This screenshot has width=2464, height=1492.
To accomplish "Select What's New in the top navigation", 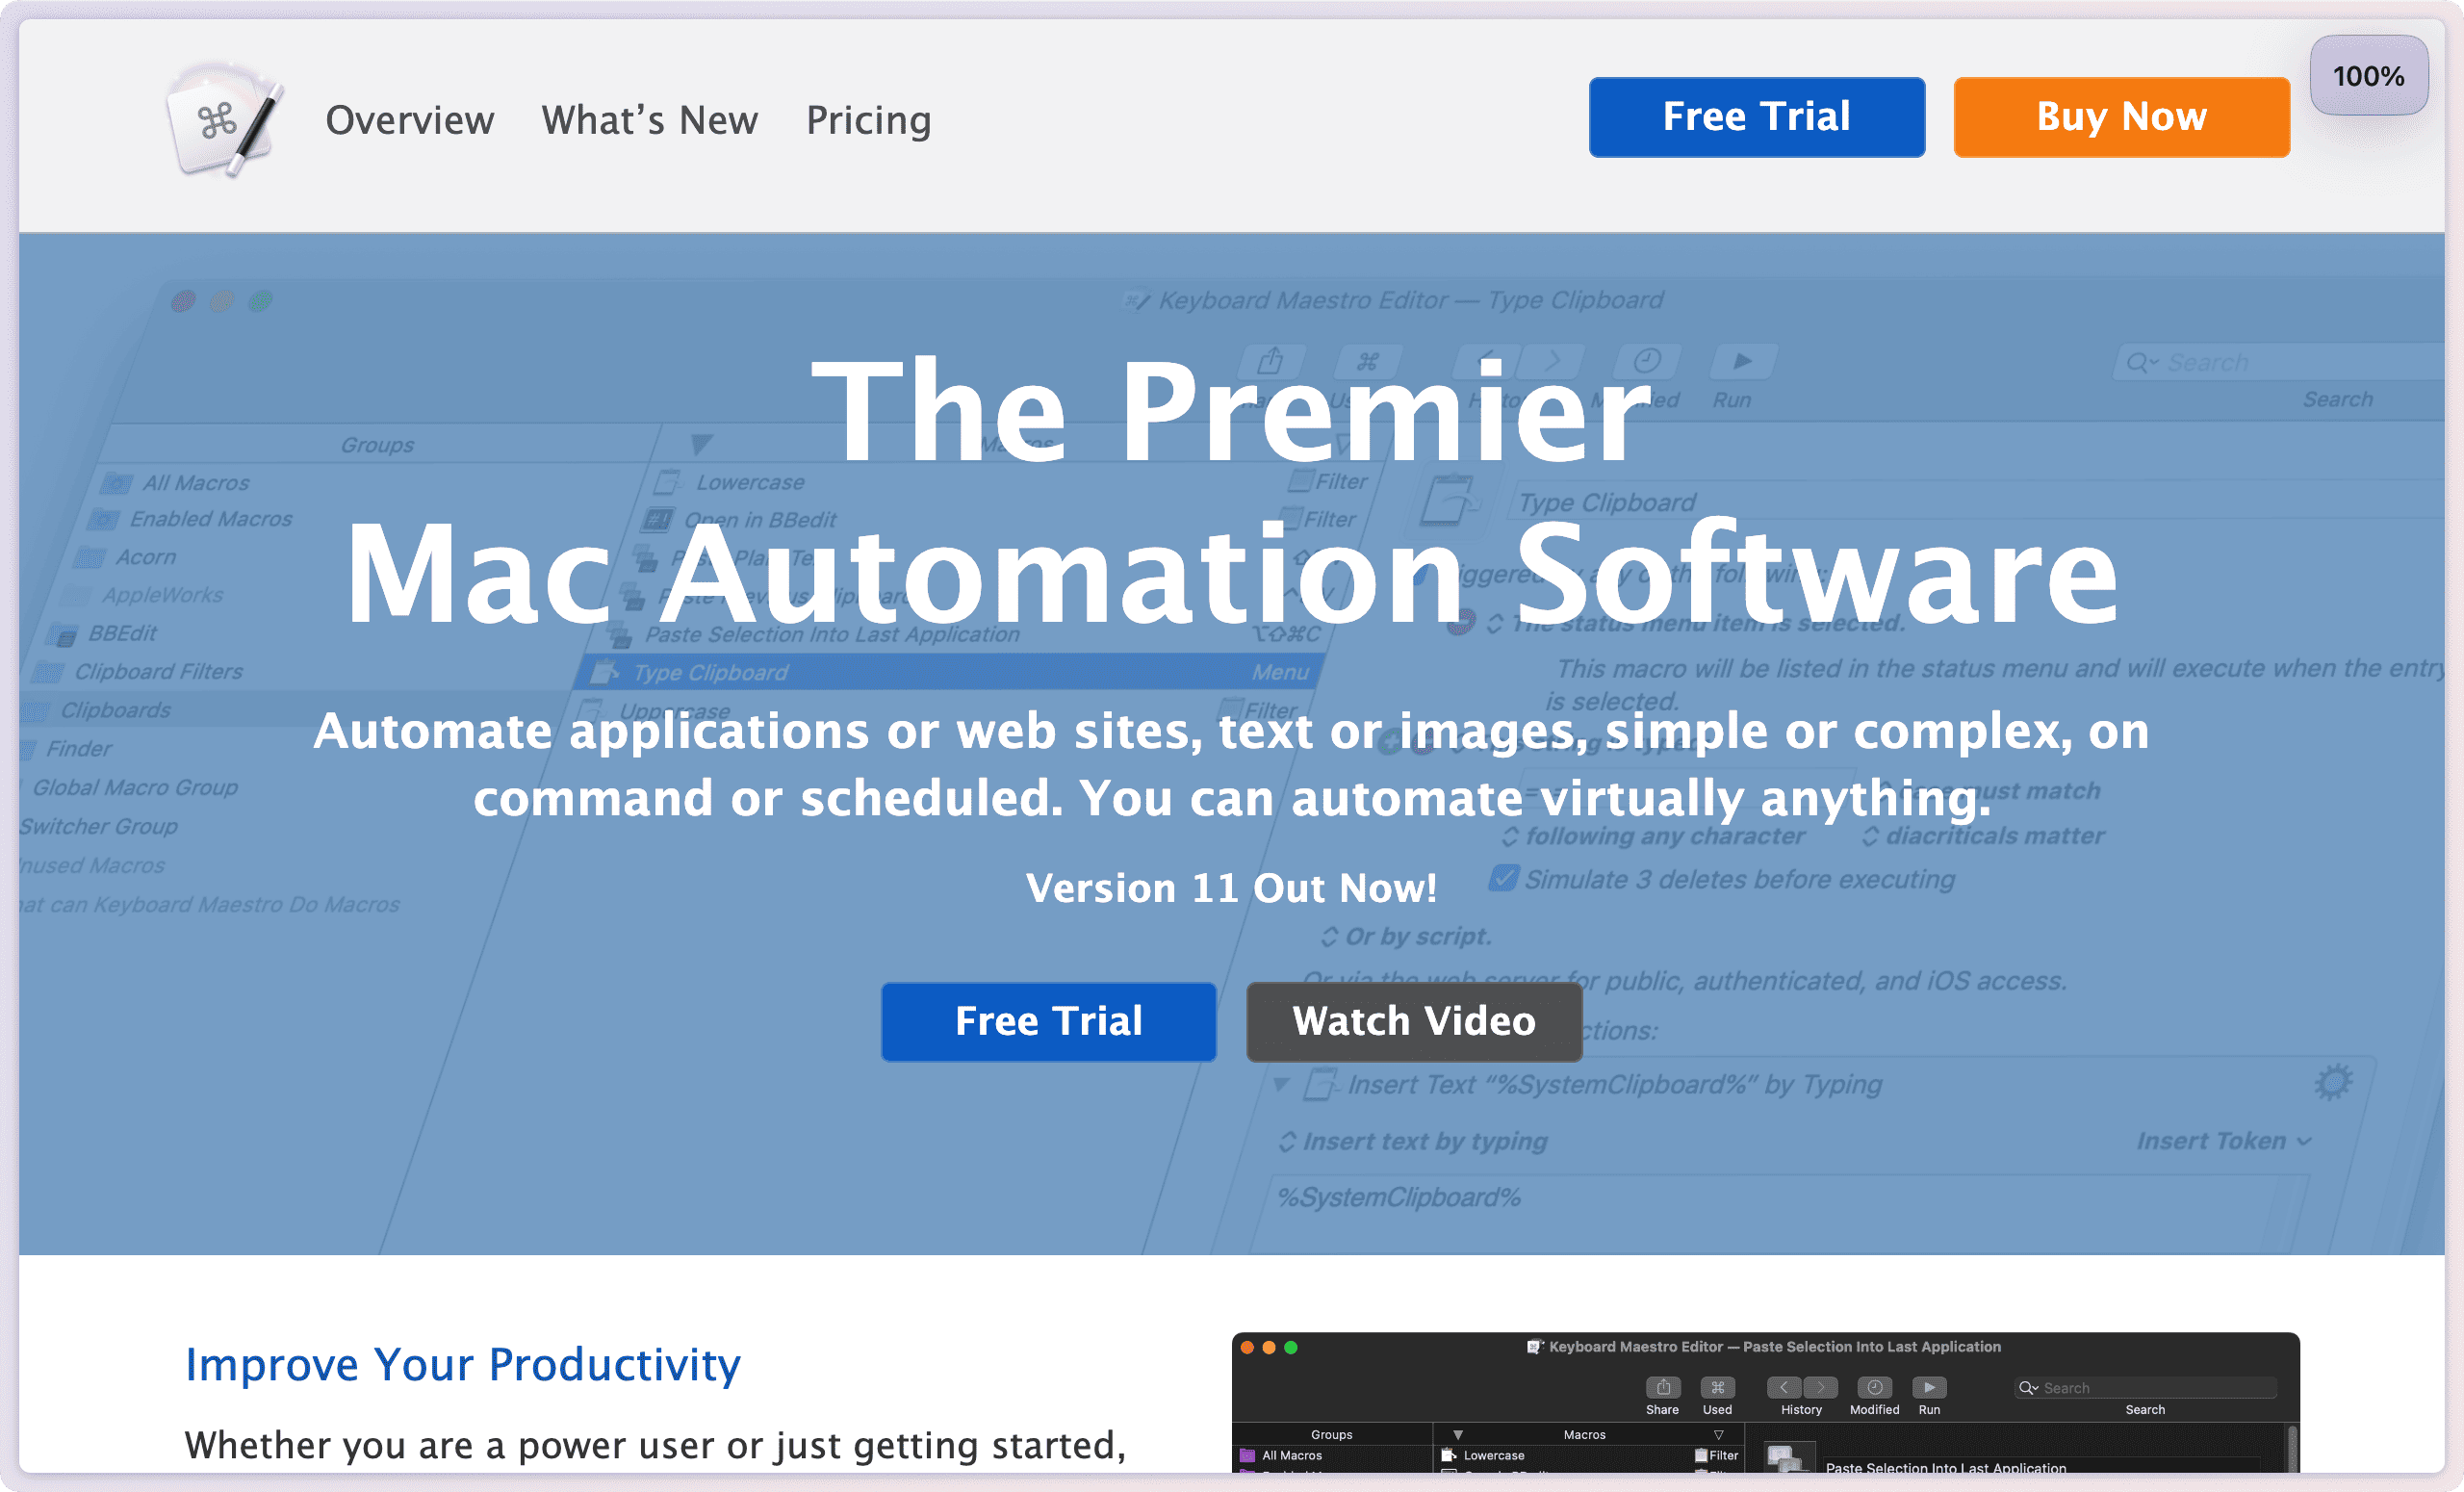I will click(x=649, y=120).
